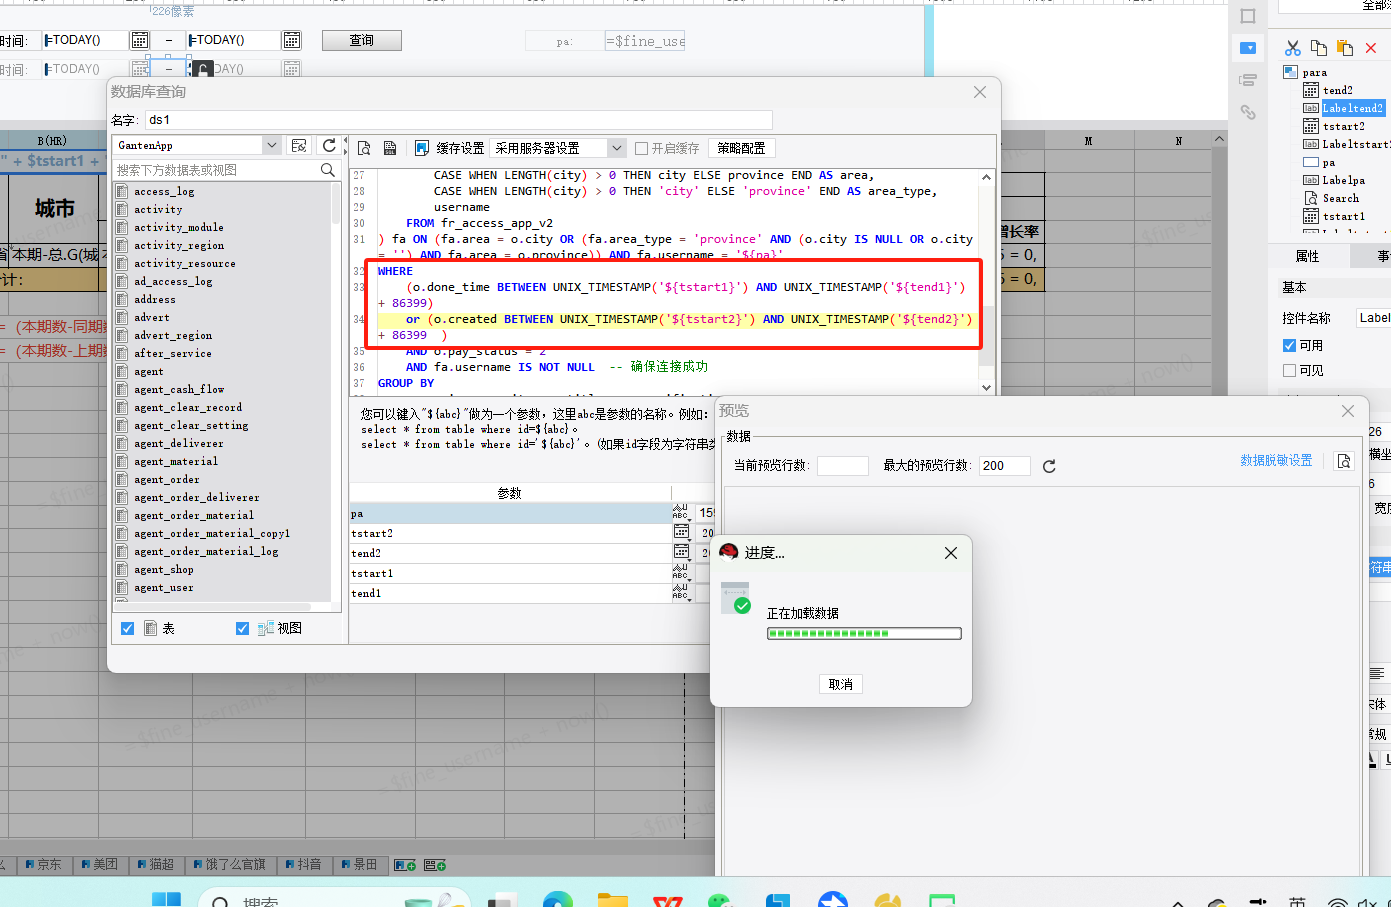Open WeChat icon on taskbar

click(720, 900)
